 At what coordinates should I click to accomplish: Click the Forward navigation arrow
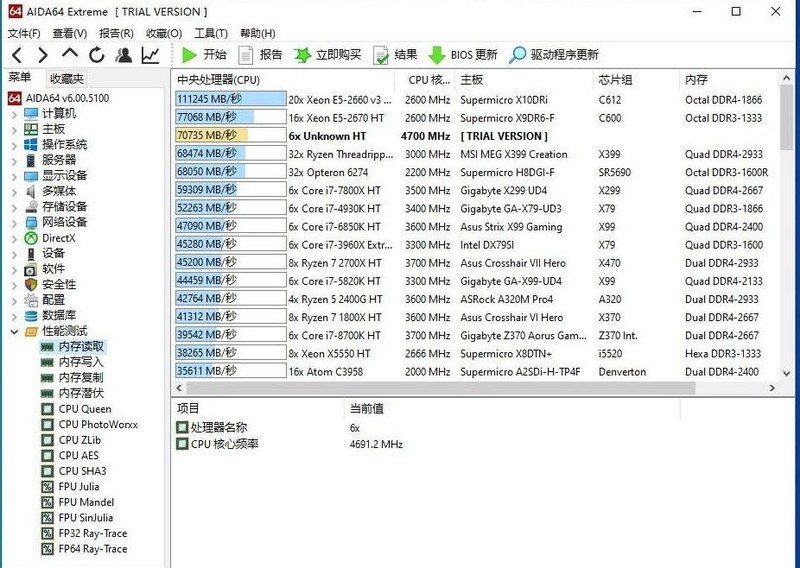43,55
